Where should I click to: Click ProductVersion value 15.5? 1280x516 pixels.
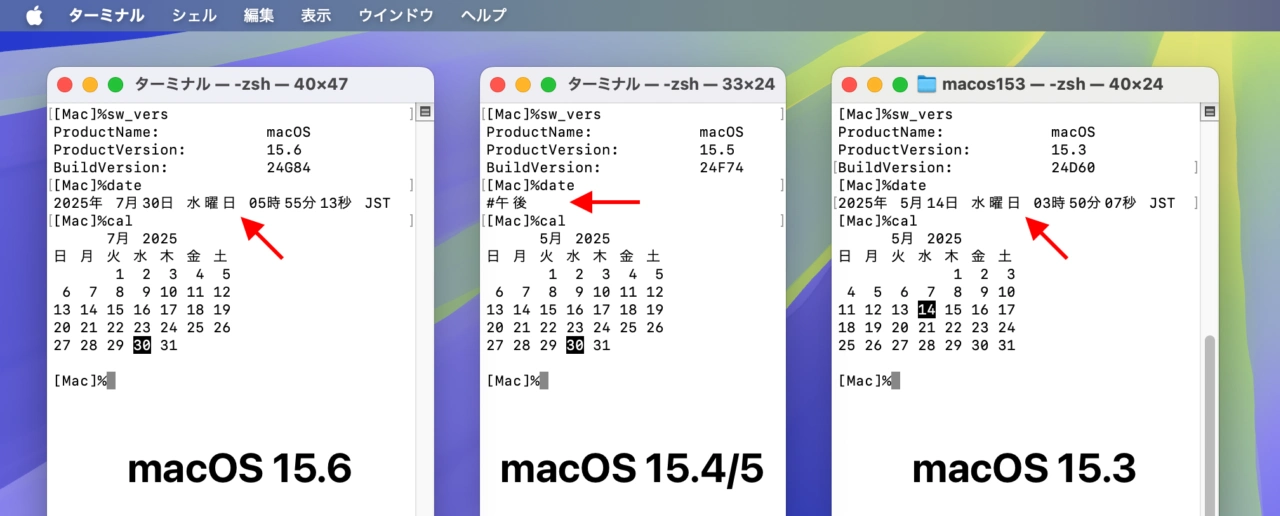click(x=717, y=150)
